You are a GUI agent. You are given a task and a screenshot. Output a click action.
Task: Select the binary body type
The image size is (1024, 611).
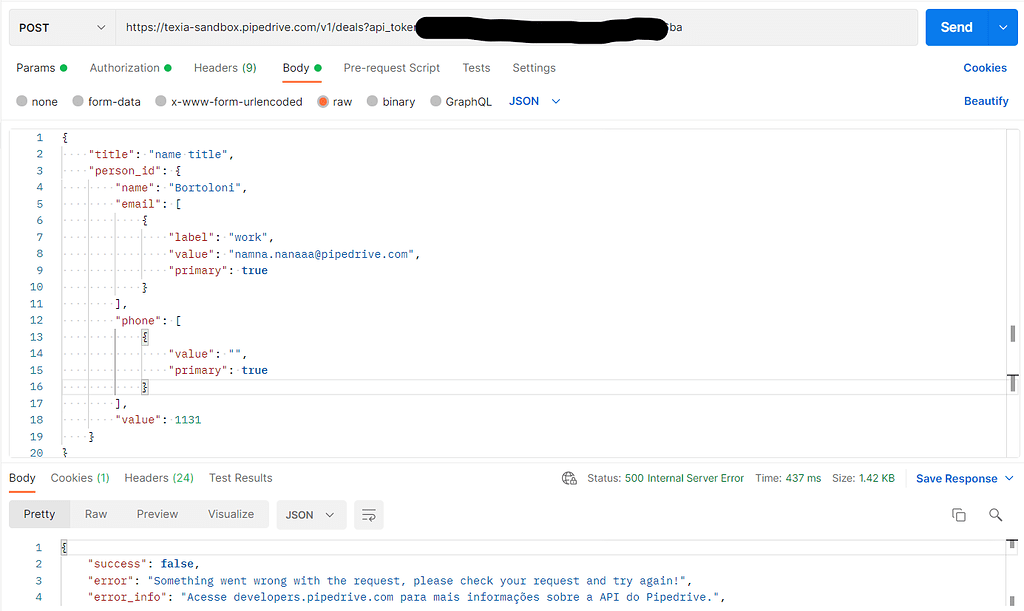391,101
